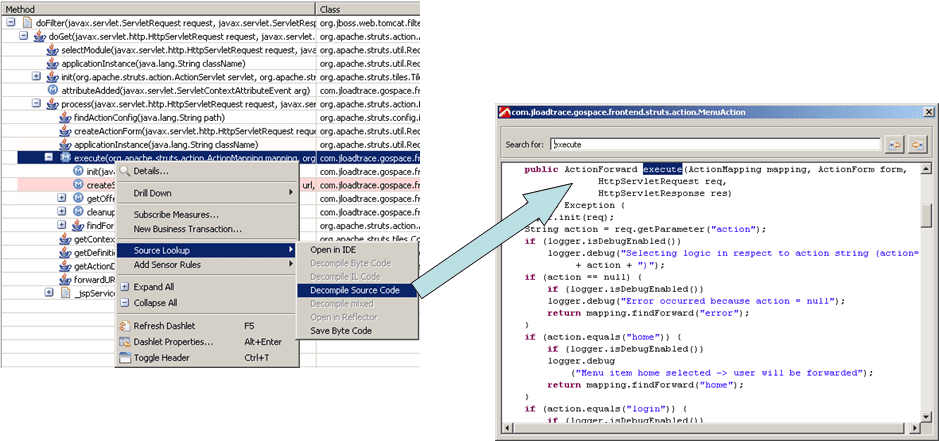The image size is (939, 441).
Task: Click the Refresh Dashlet icon in context menu
Action: click(125, 326)
